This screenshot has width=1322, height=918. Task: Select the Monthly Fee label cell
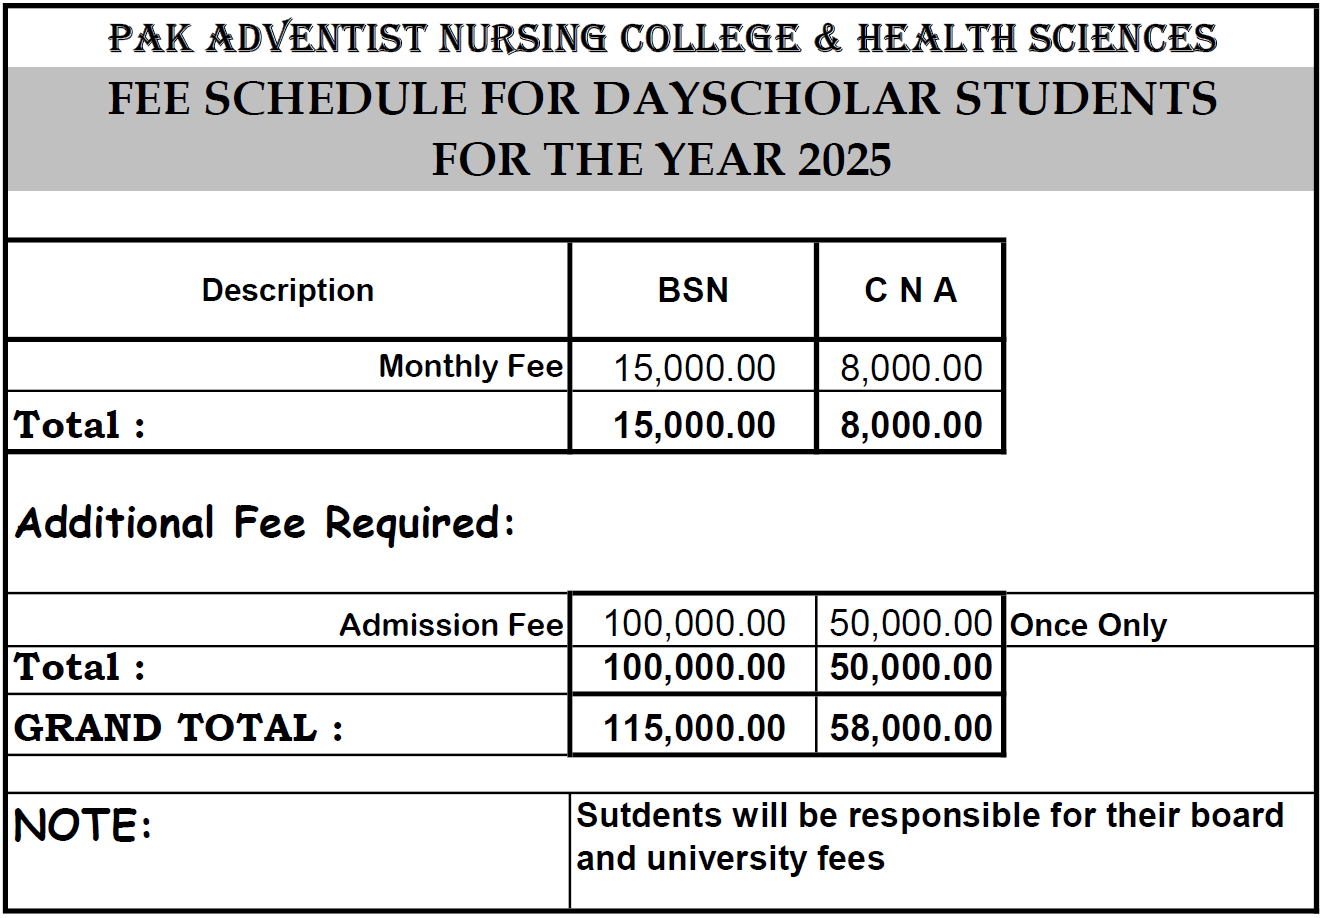pyautogui.click(x=288, y=366)
